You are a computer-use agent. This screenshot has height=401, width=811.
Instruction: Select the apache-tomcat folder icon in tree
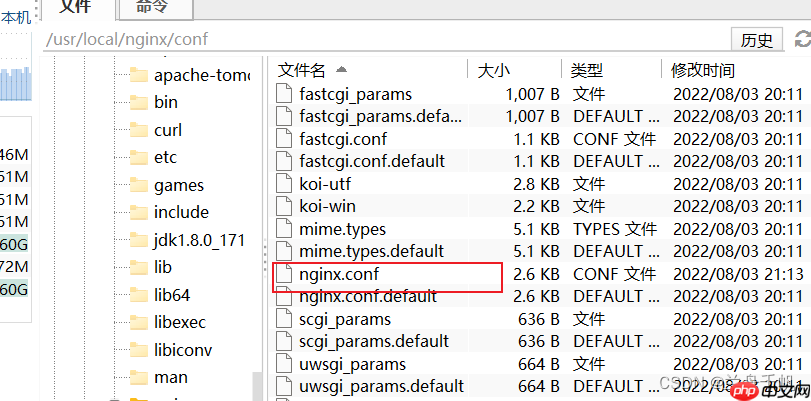[x=139, y=76]
